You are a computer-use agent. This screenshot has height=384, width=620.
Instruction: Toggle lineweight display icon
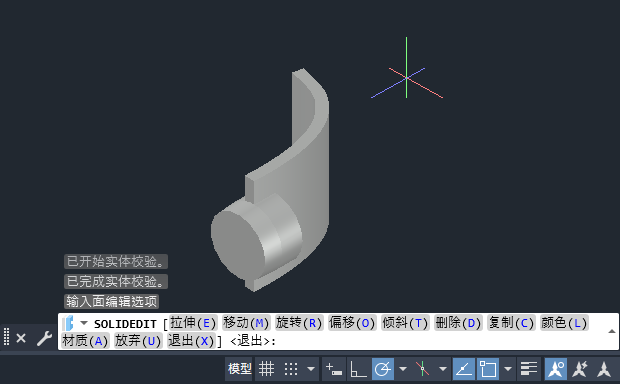[x=529, y=369]
